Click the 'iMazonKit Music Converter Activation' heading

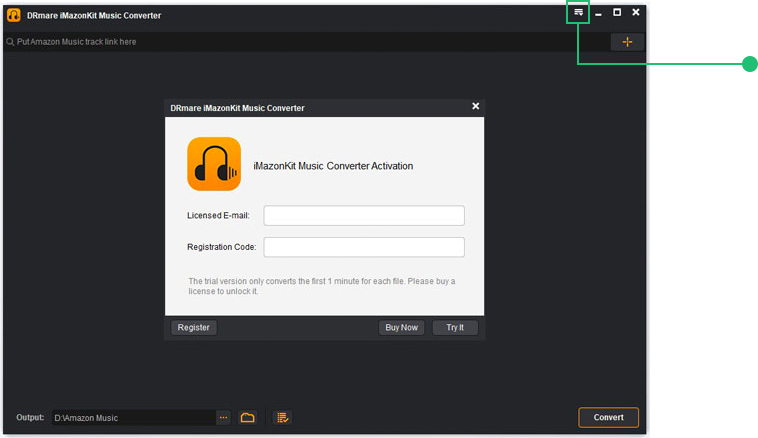pos(333,166)
